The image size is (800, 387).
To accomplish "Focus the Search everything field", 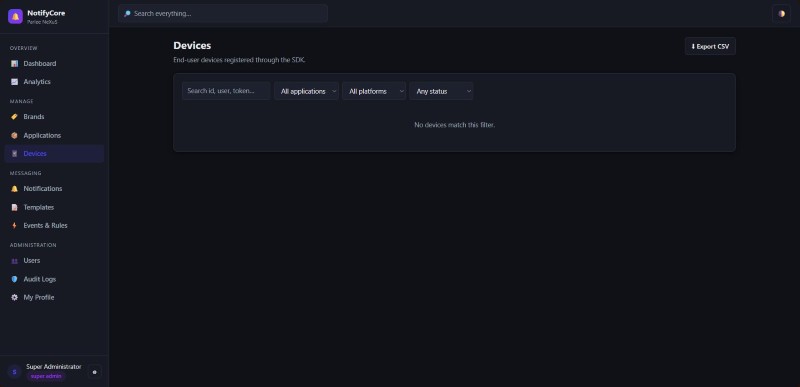I will [223, 14].
